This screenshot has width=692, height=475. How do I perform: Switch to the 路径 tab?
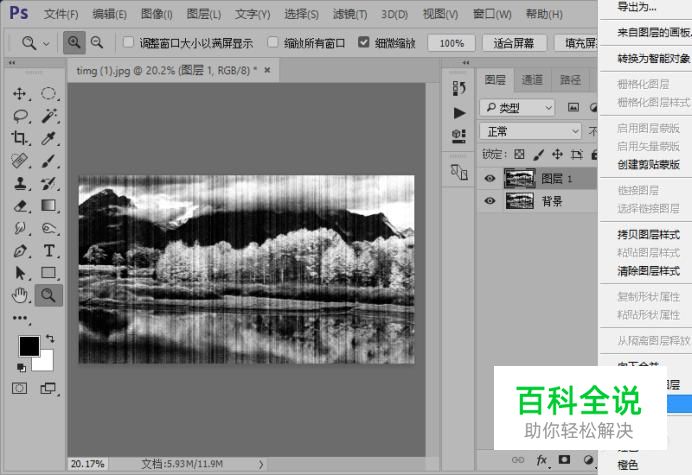pyautogui.click(x=571, y=80)
